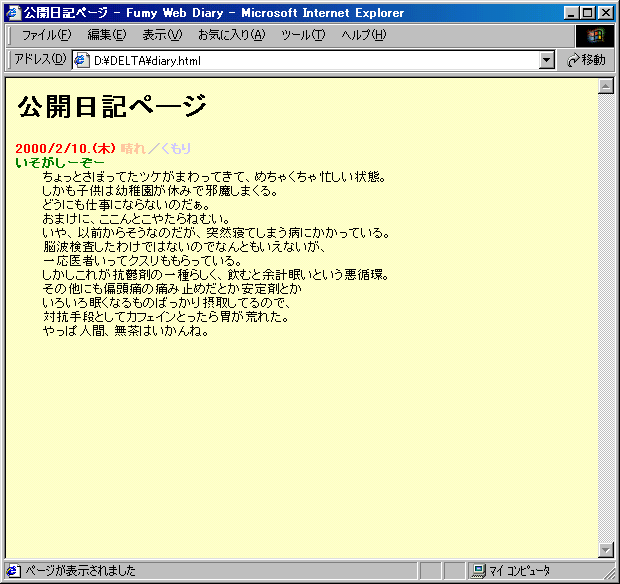Click the ページが表示されました status text
Screen dimensions: 620x584
80,571
